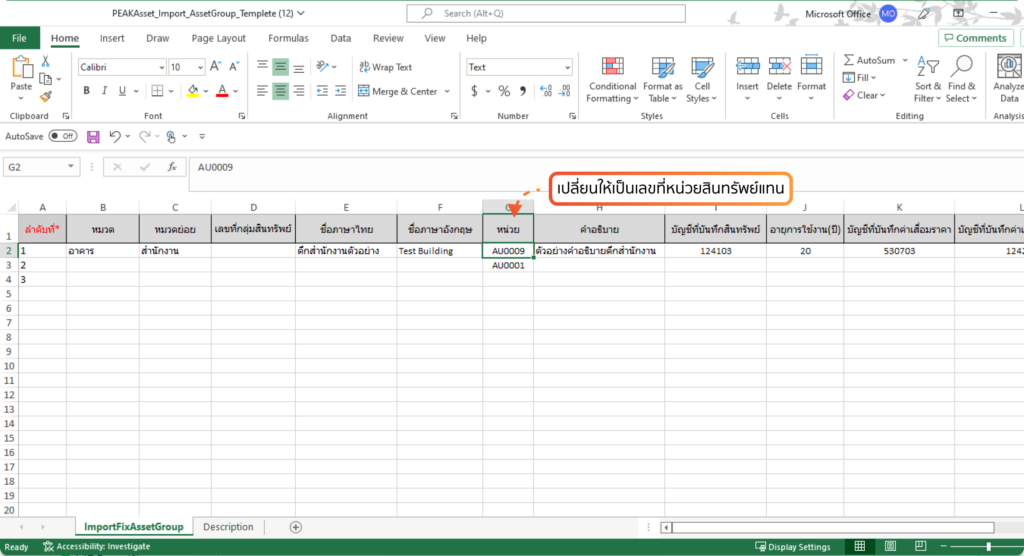This screenshot has height=556, width=1024.
Task: Toggle Middle Align vertical alignment
Action: point(280,67)
